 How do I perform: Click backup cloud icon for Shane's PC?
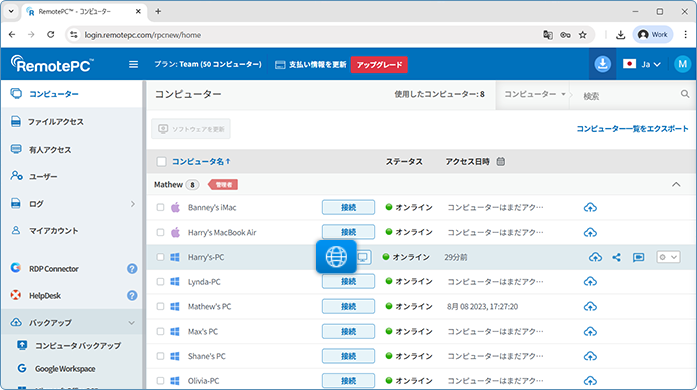[x=590, y=356]
